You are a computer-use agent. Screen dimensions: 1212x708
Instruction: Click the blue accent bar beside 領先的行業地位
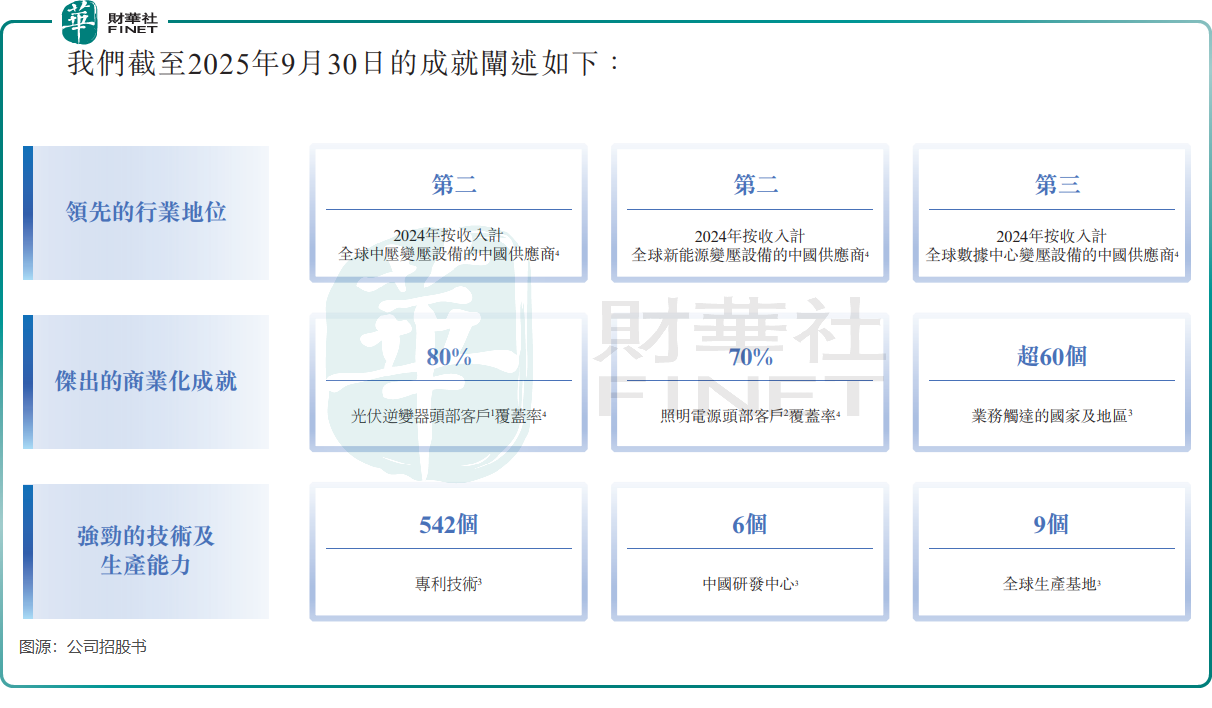(x=28, y=212)
